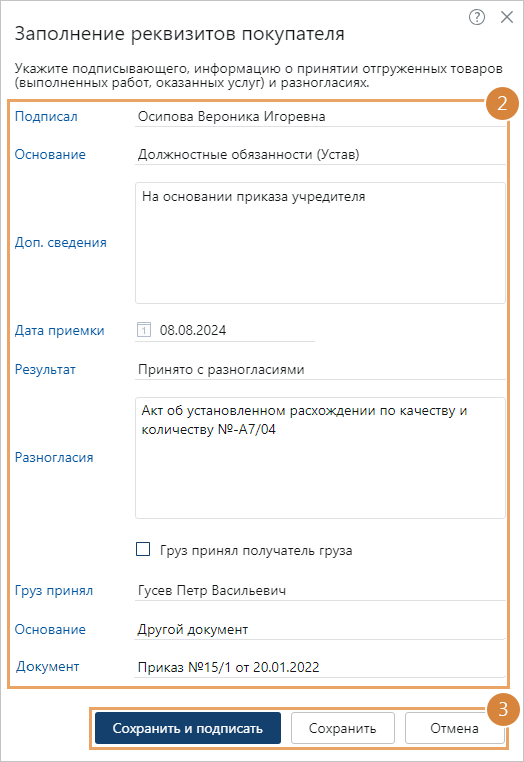Viewport: 524px width, 762px height.
Task: Click the date value 08.08.2024
Action: click(x=193, y=330)
